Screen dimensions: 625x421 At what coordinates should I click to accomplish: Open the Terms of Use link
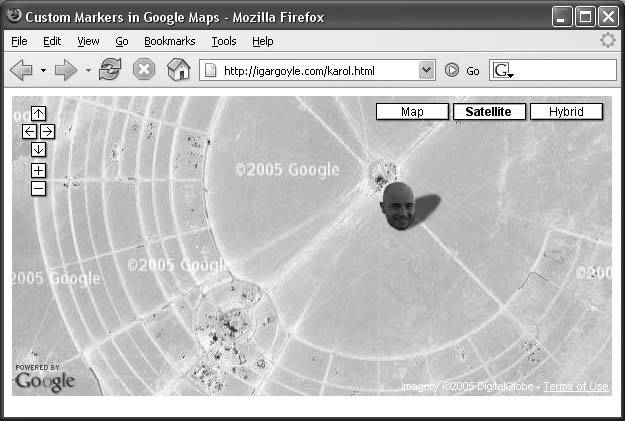(x=575, y=387)
